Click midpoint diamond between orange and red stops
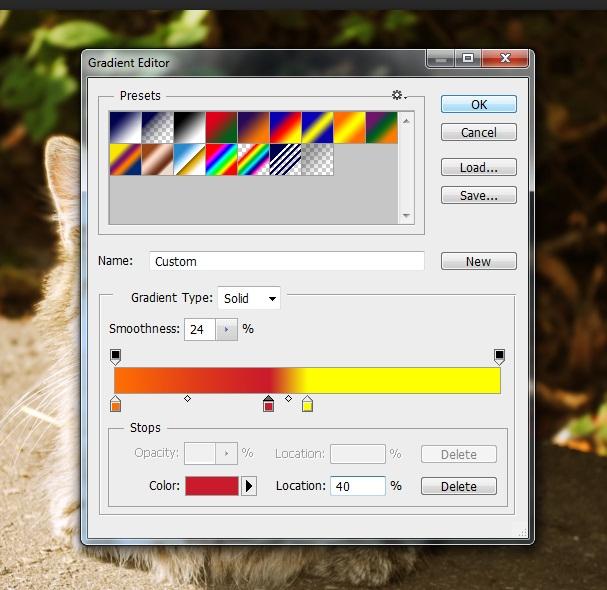This screenshot has height=590, width=607. click(187, 399)
